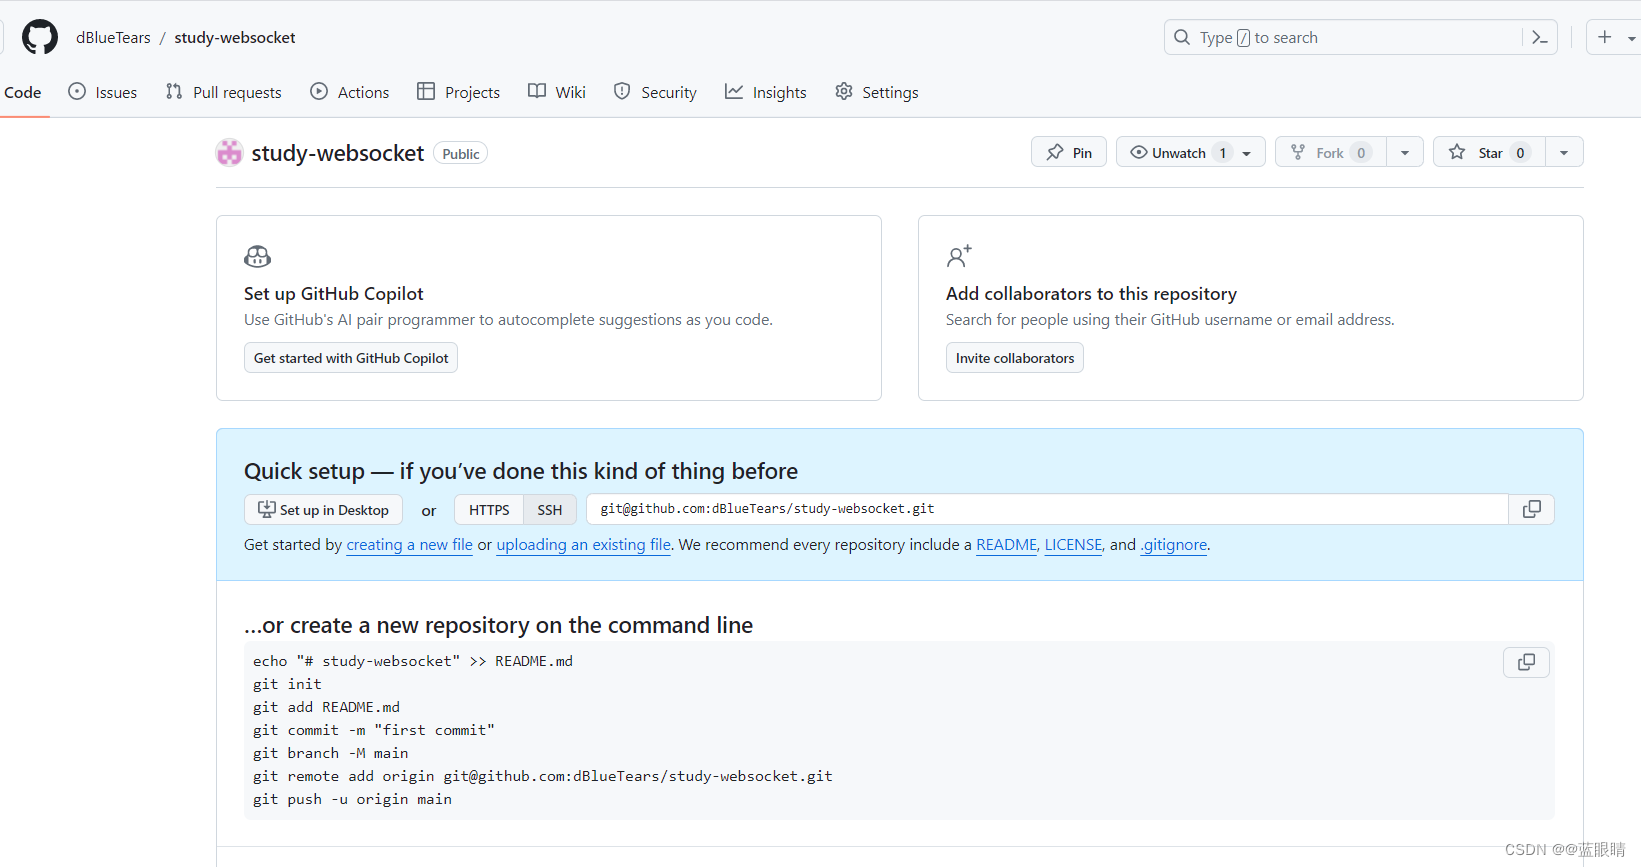This screenshot has height=867, width=1641.
Task: Open the Security tab
Action: coord(655,92)
